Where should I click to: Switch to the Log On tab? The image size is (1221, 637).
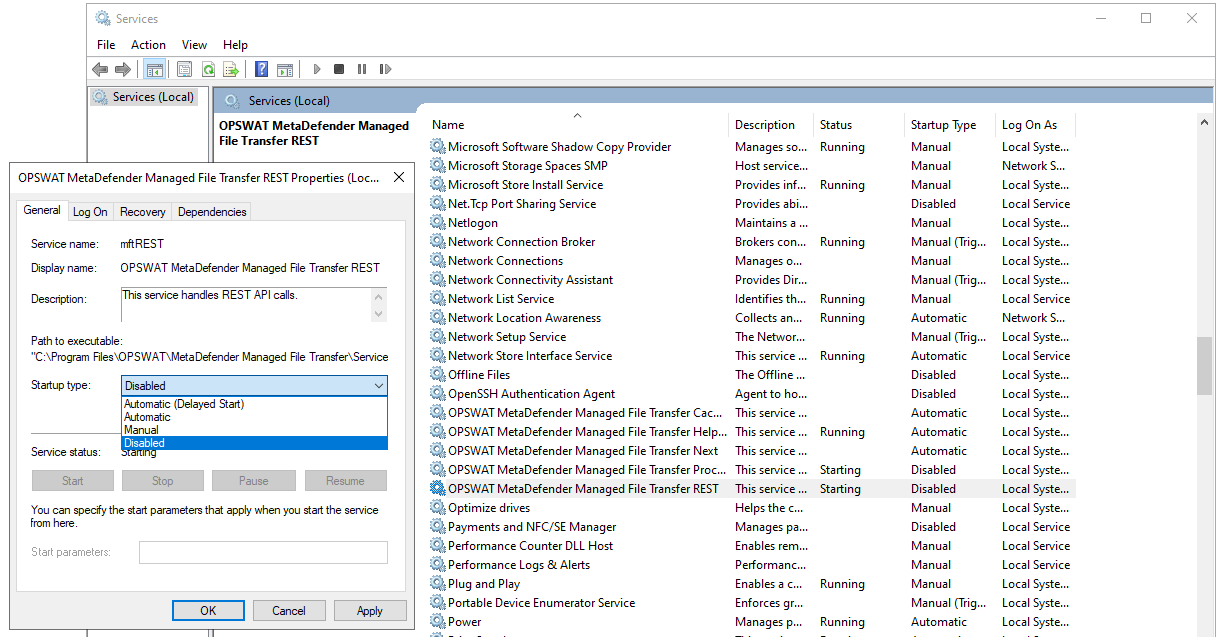pos(90,212)
